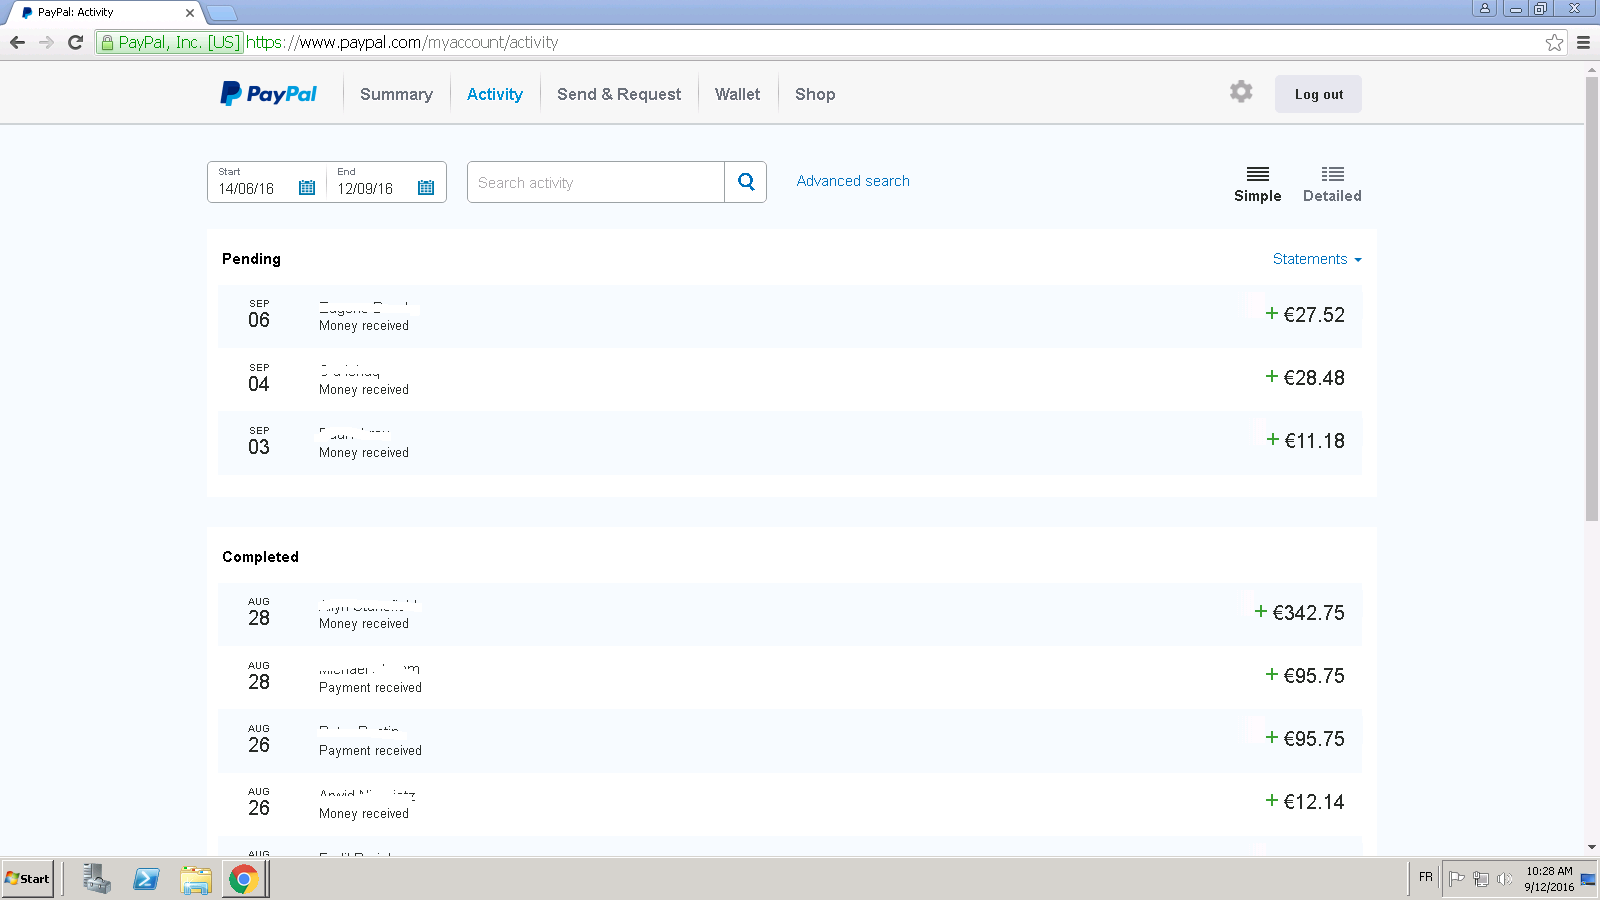Go forward with the browser arrow
This screenshot has width=1600, height=900.
tap(46, 42)
